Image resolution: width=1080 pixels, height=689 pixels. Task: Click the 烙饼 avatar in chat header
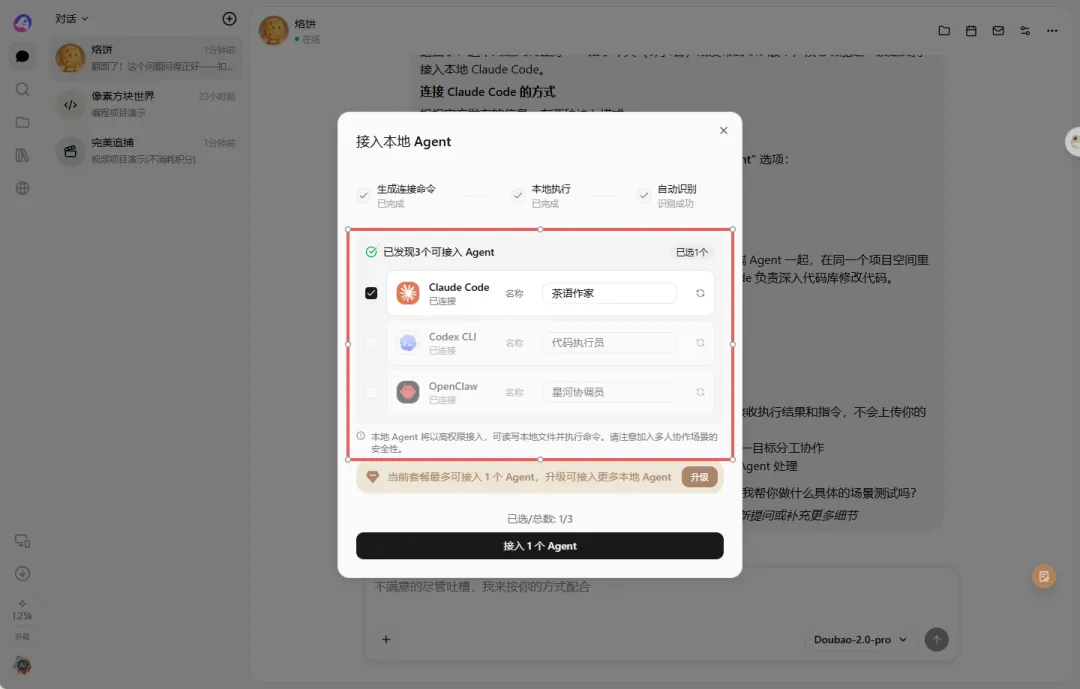click(273, 30)
